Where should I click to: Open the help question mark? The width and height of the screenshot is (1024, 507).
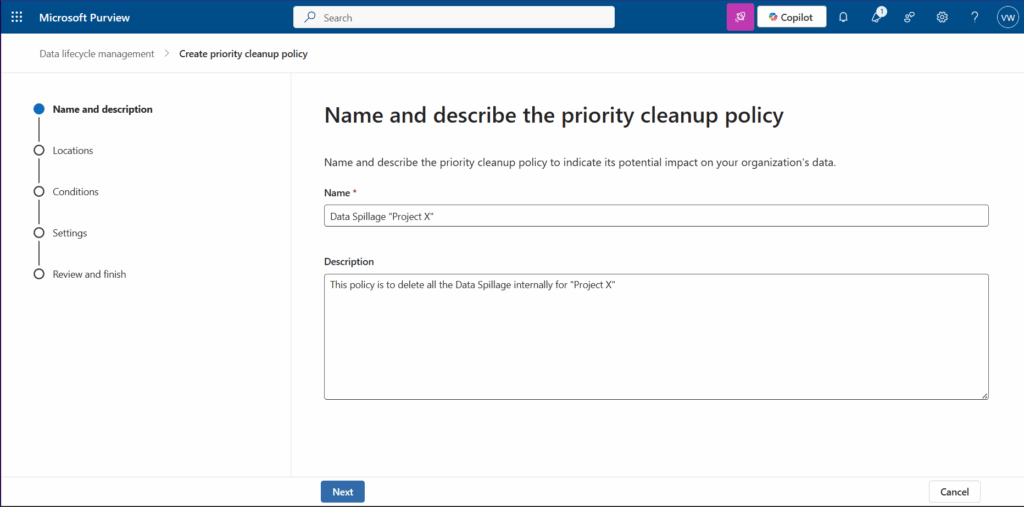click(x=975, y=17)
